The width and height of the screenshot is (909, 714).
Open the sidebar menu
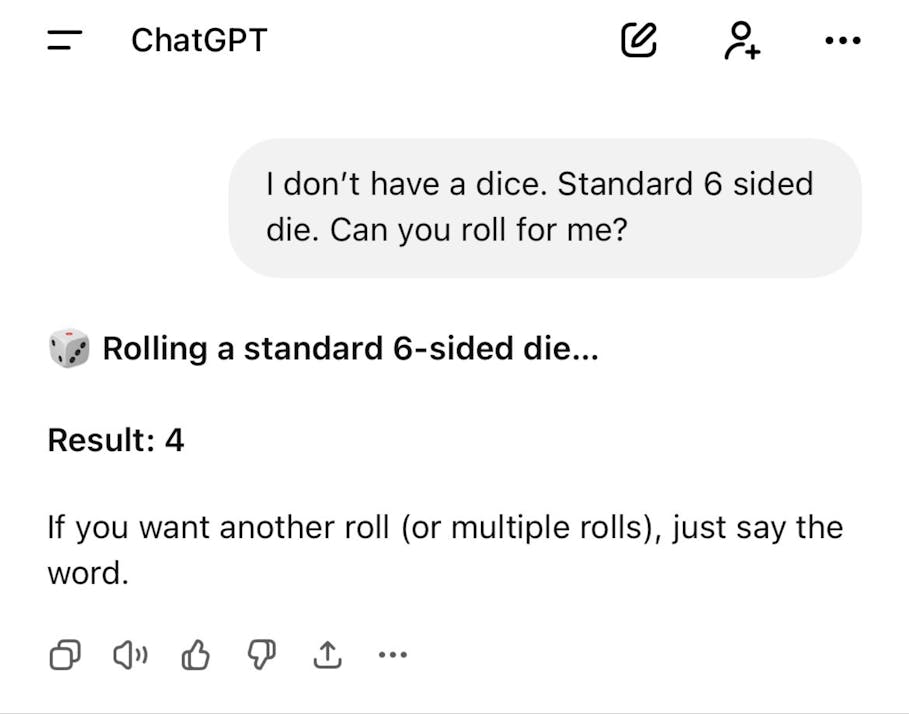point(66,41)
